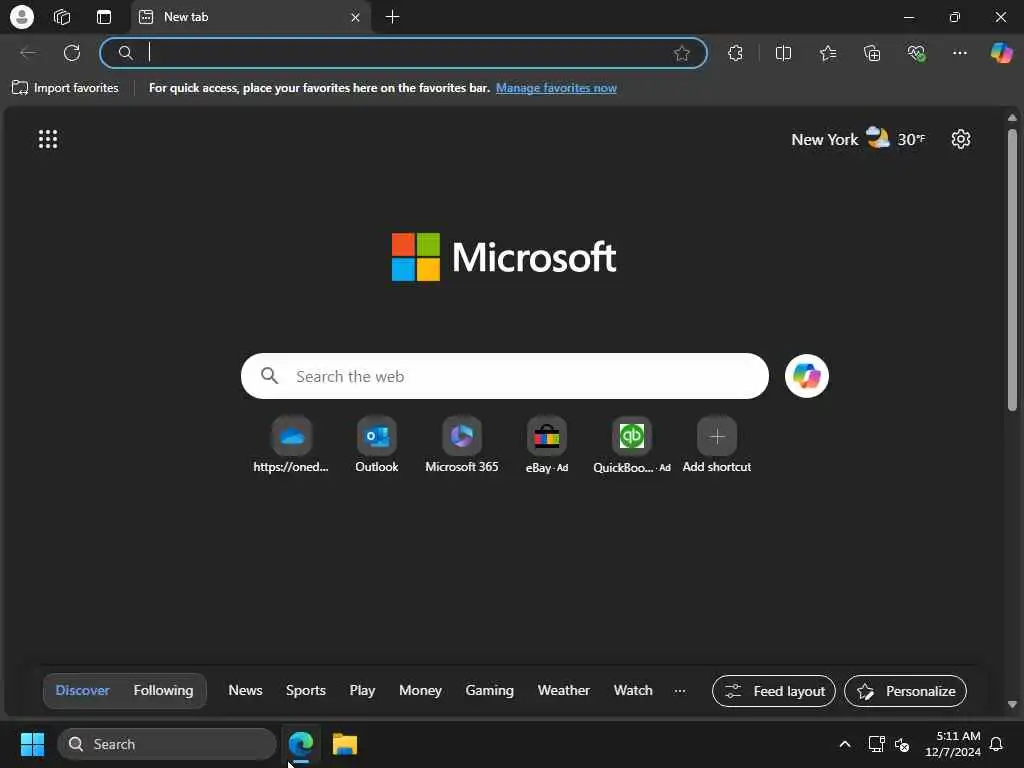Open the Gaming category
This screenshot has width=1024, height=768.
tap(490, 690)
